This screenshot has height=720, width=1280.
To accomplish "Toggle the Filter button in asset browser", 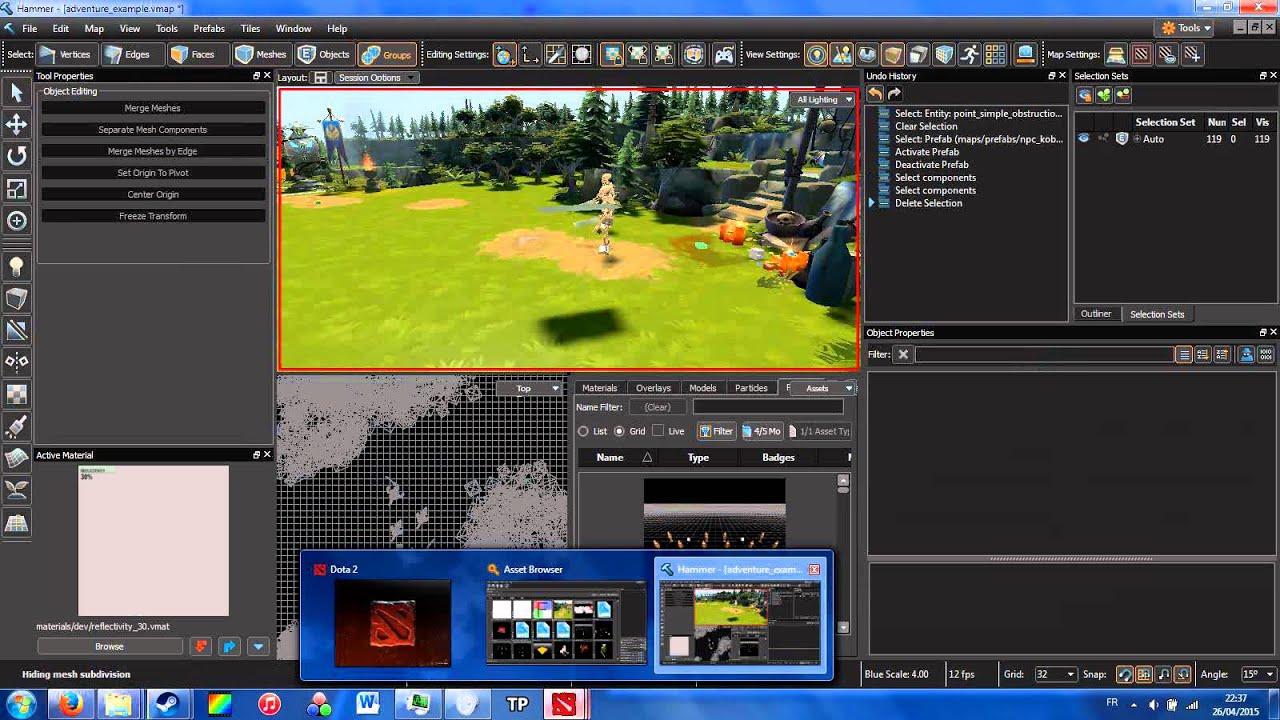I will (716, 431).
